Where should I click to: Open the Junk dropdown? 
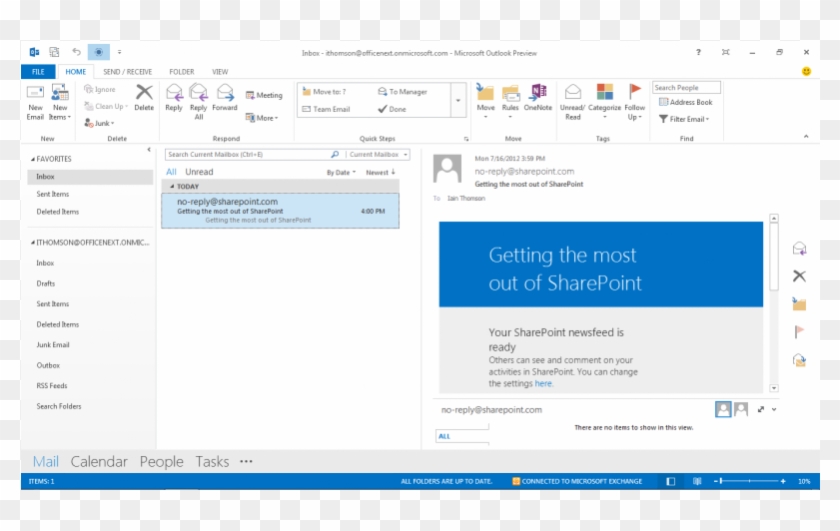click(x=100, y=123)
